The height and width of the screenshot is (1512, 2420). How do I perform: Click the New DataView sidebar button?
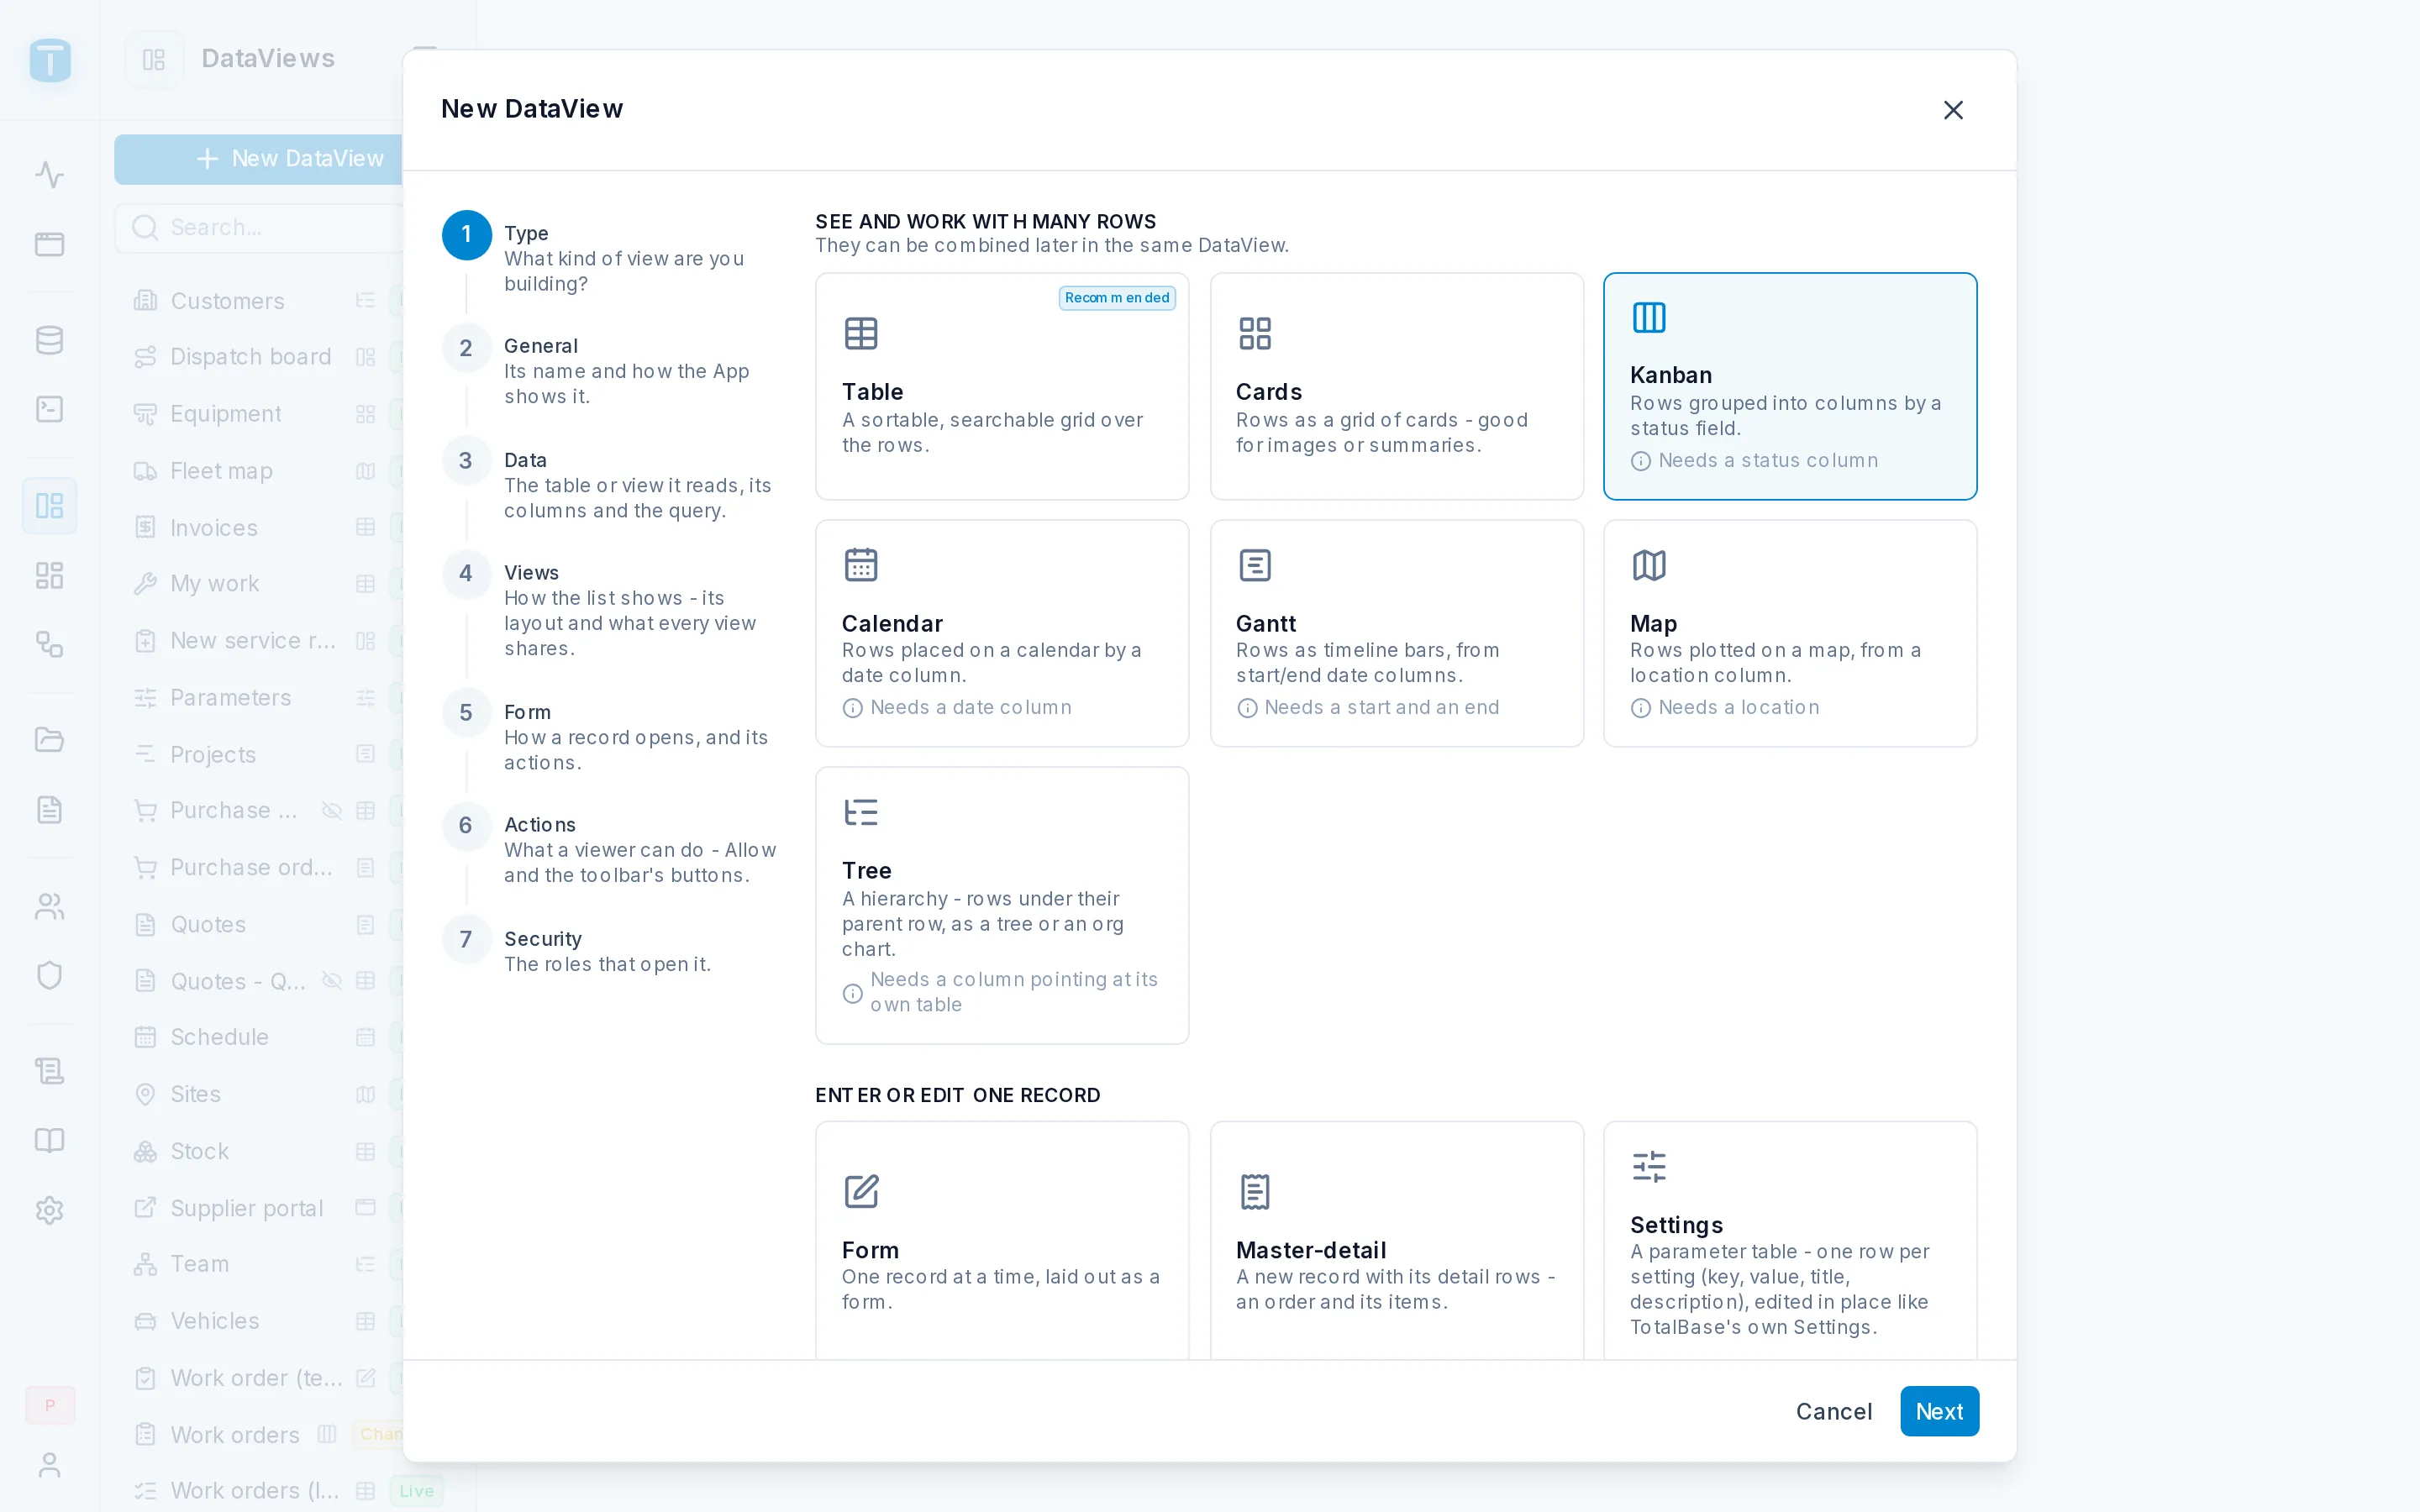[x=258, y=159]
